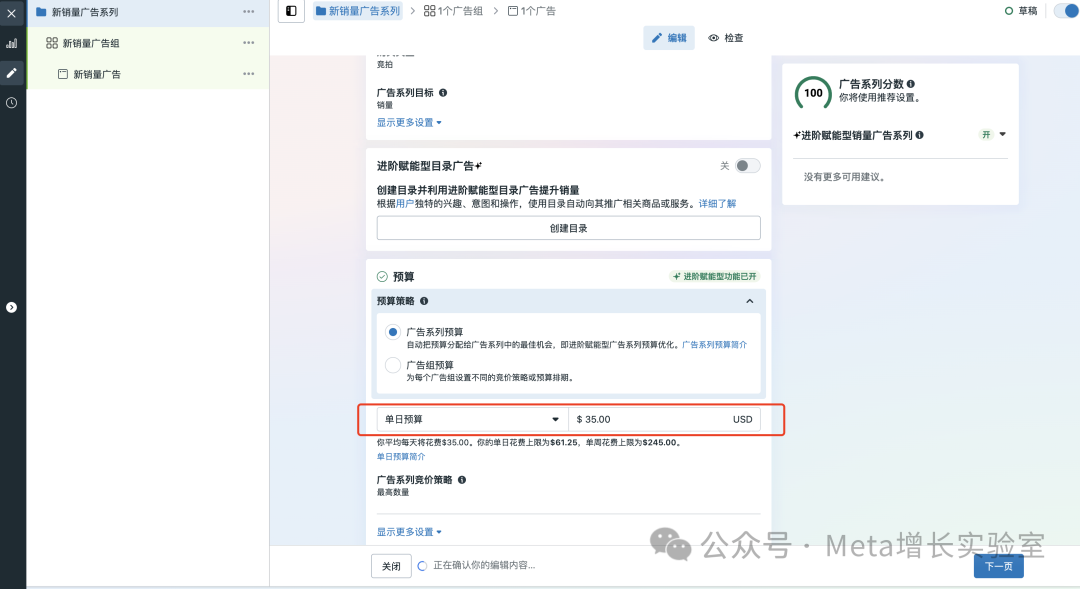This screenshot has width=1080, height=589.
Task: Open the info icon next to 预算策略
Action: point(424,300)
